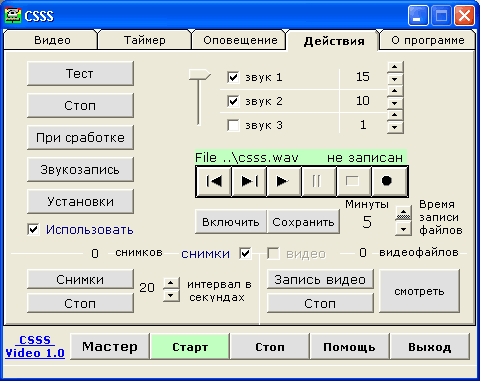Enable the видео checkbox
The height and width of the screenshot is (381, 480).
pyautogui.click(x=273, y=253)
